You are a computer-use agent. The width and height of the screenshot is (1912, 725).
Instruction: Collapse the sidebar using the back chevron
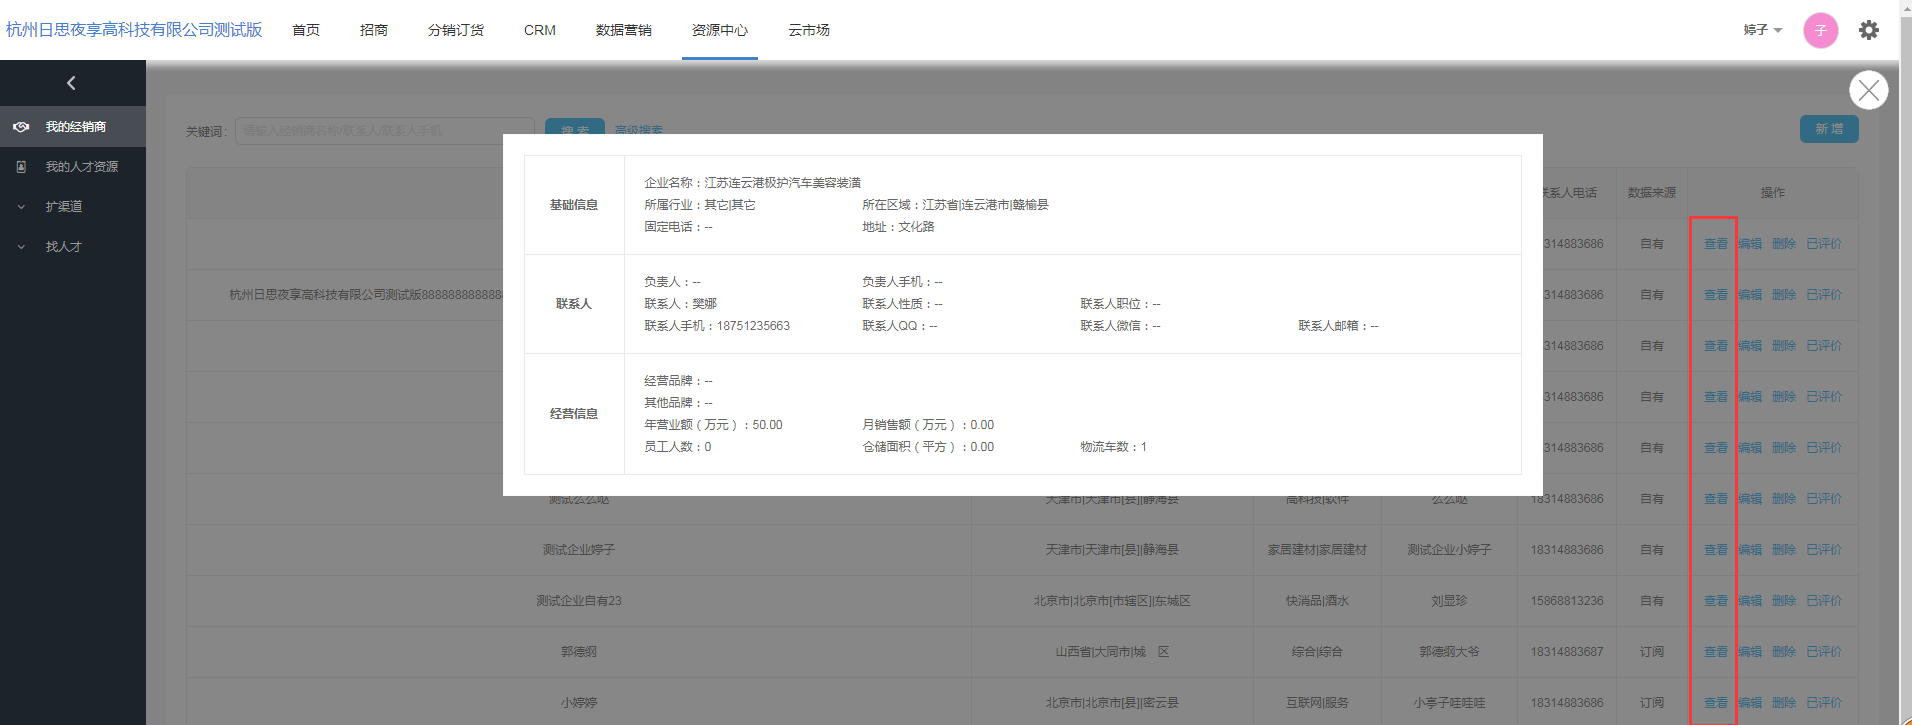[71, 83]
